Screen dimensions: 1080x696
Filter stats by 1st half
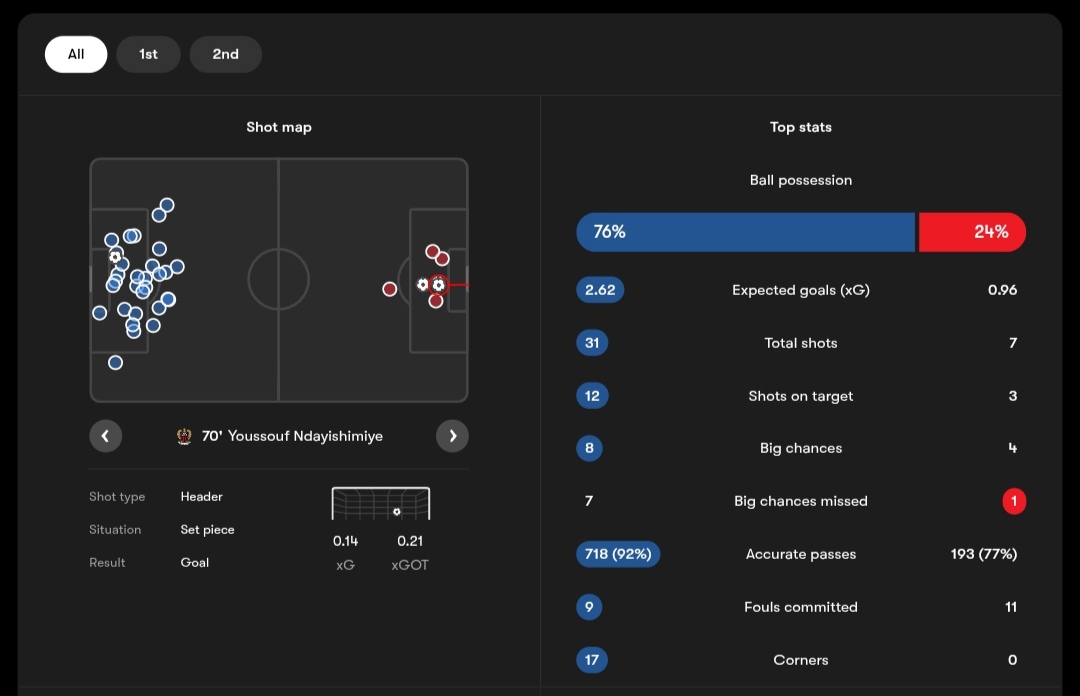pyautogui.click(x=148, y=54)
